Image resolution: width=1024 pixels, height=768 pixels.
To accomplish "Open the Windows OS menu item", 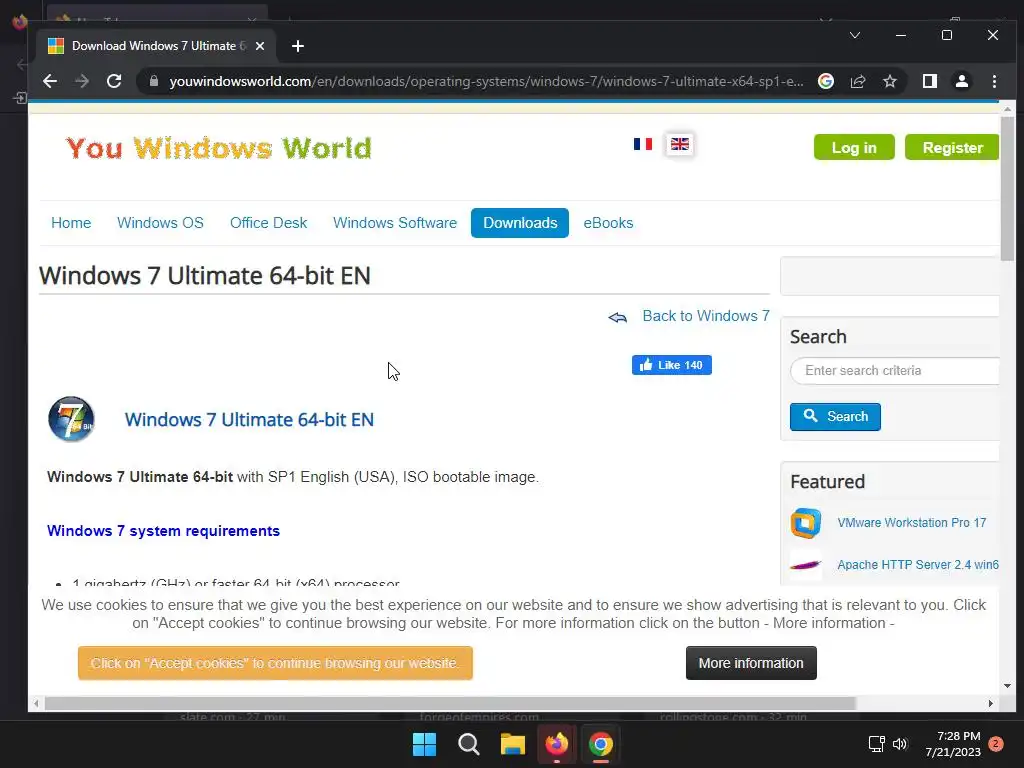I will [160, 223].
